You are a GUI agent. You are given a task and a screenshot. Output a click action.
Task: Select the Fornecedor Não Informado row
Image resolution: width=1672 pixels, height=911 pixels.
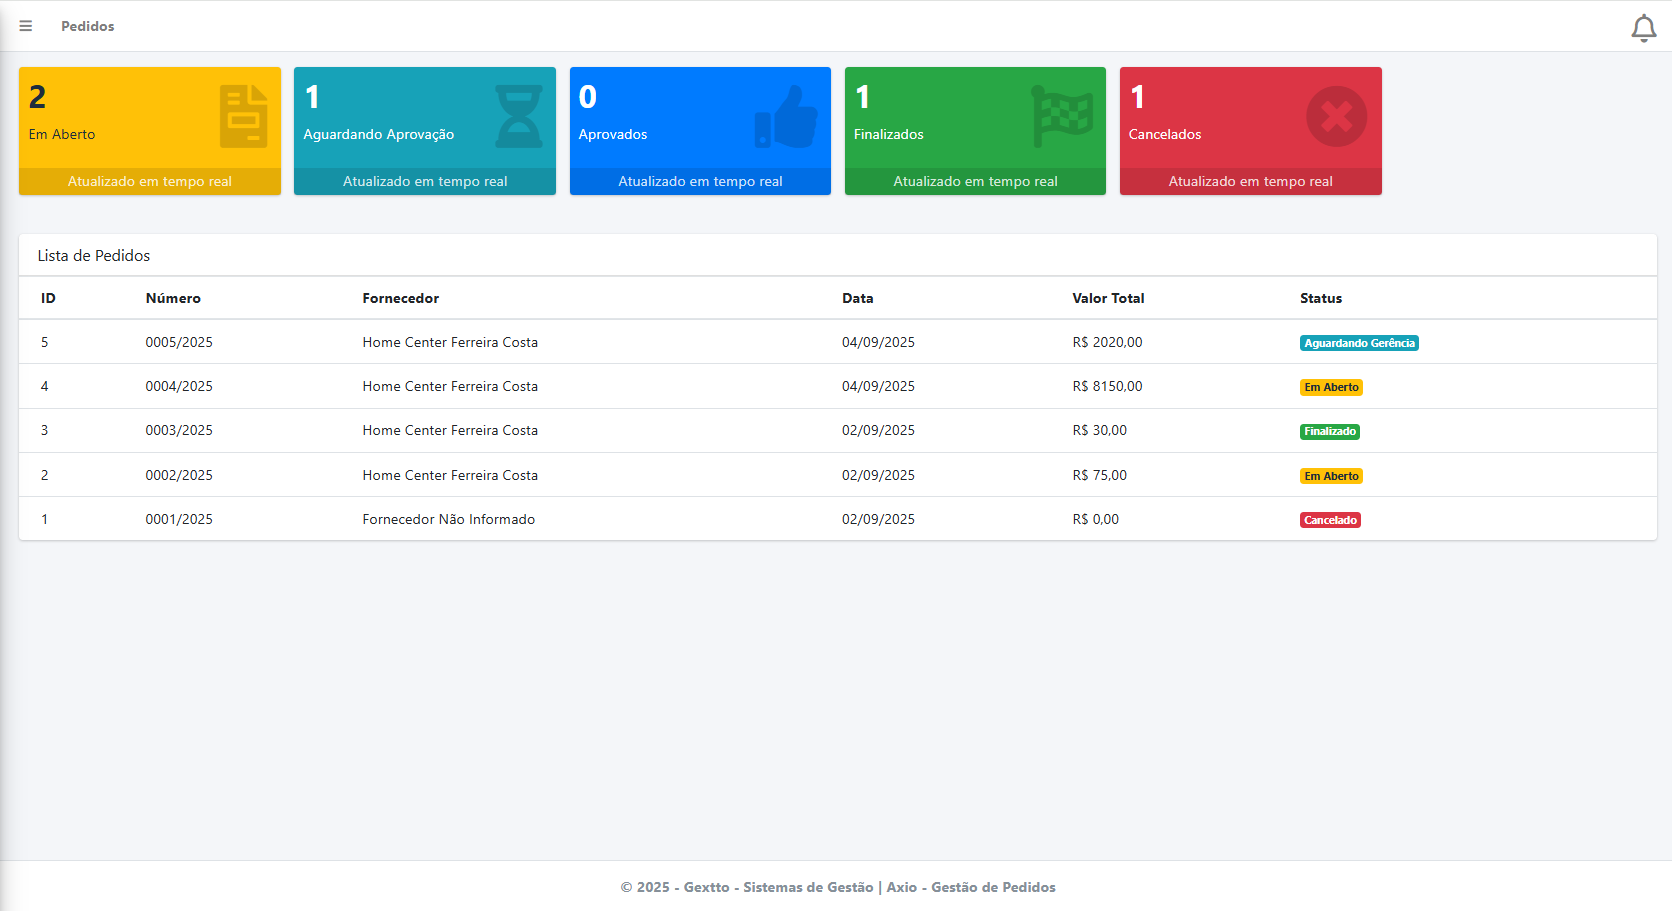tap(448, 519)
